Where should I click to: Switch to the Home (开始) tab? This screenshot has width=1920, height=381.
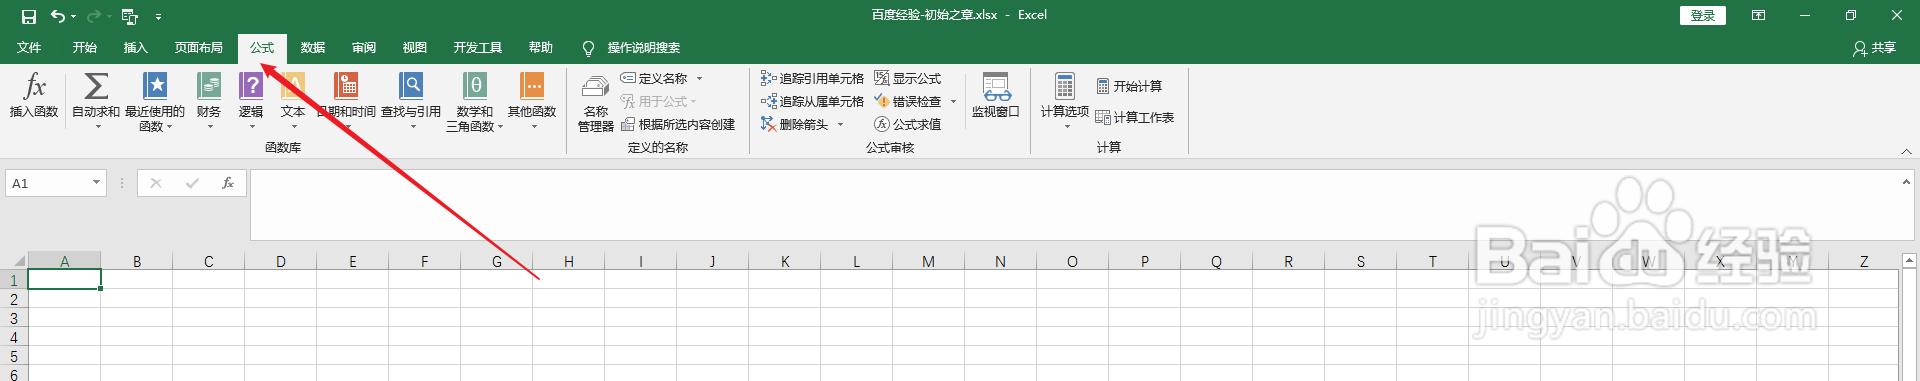click(85, 48)
